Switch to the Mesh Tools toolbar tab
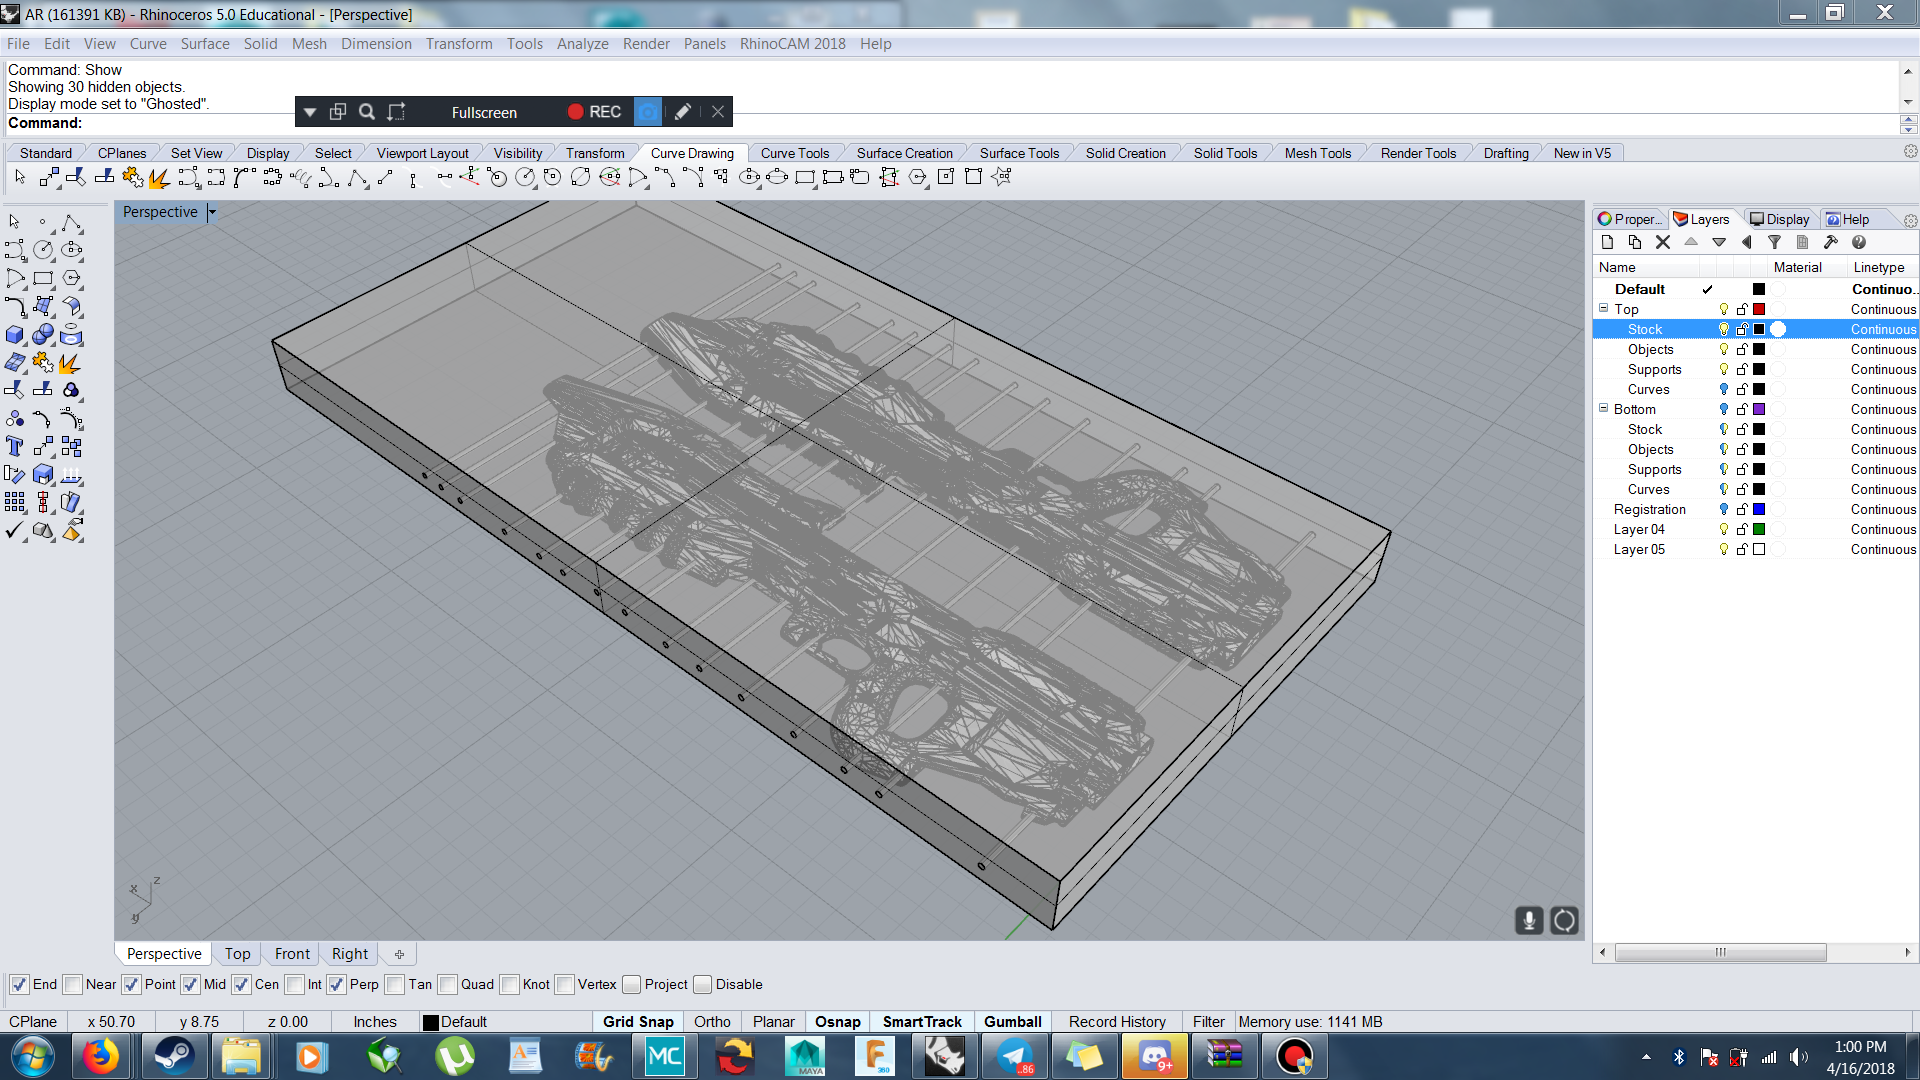 1317,153
